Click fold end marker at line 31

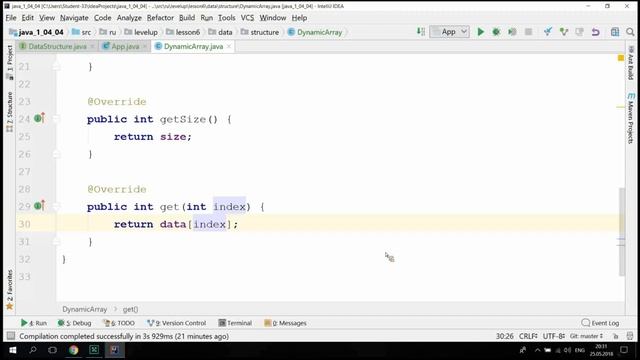point(56,242)
